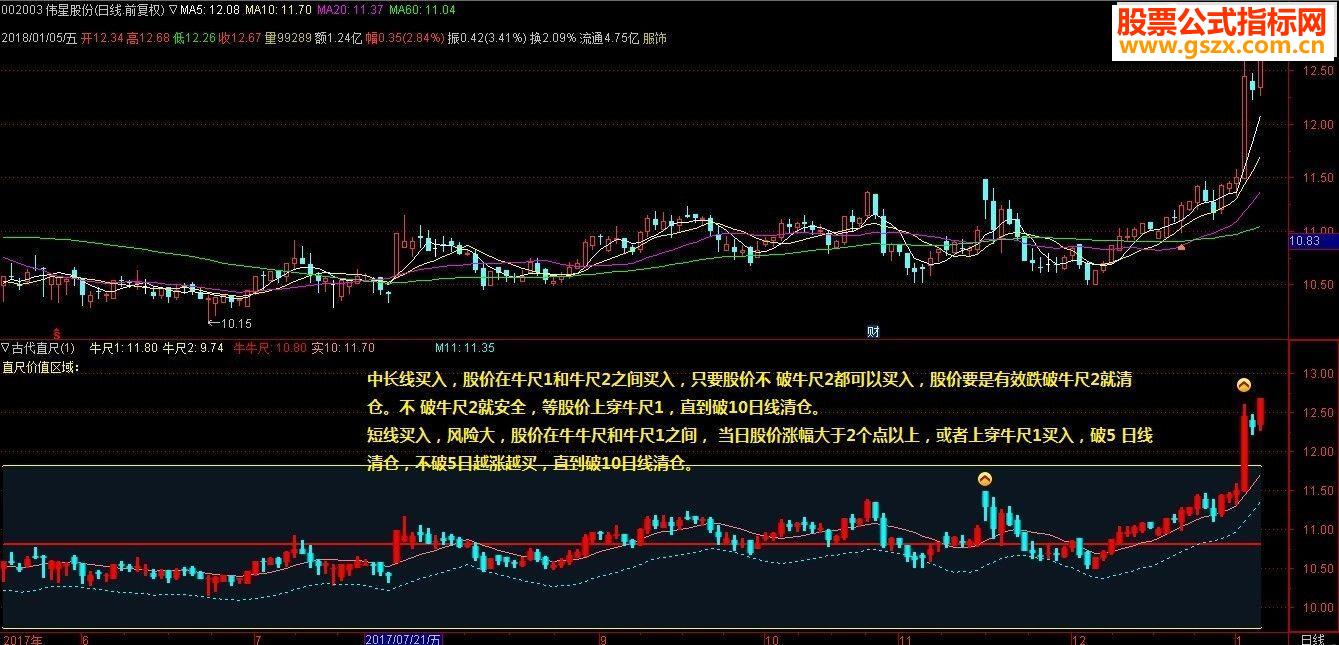The image size is (1339, 645).
Task: Click the highlighted date 2017/07/21/五 on timeline
Action: (403, 638)
